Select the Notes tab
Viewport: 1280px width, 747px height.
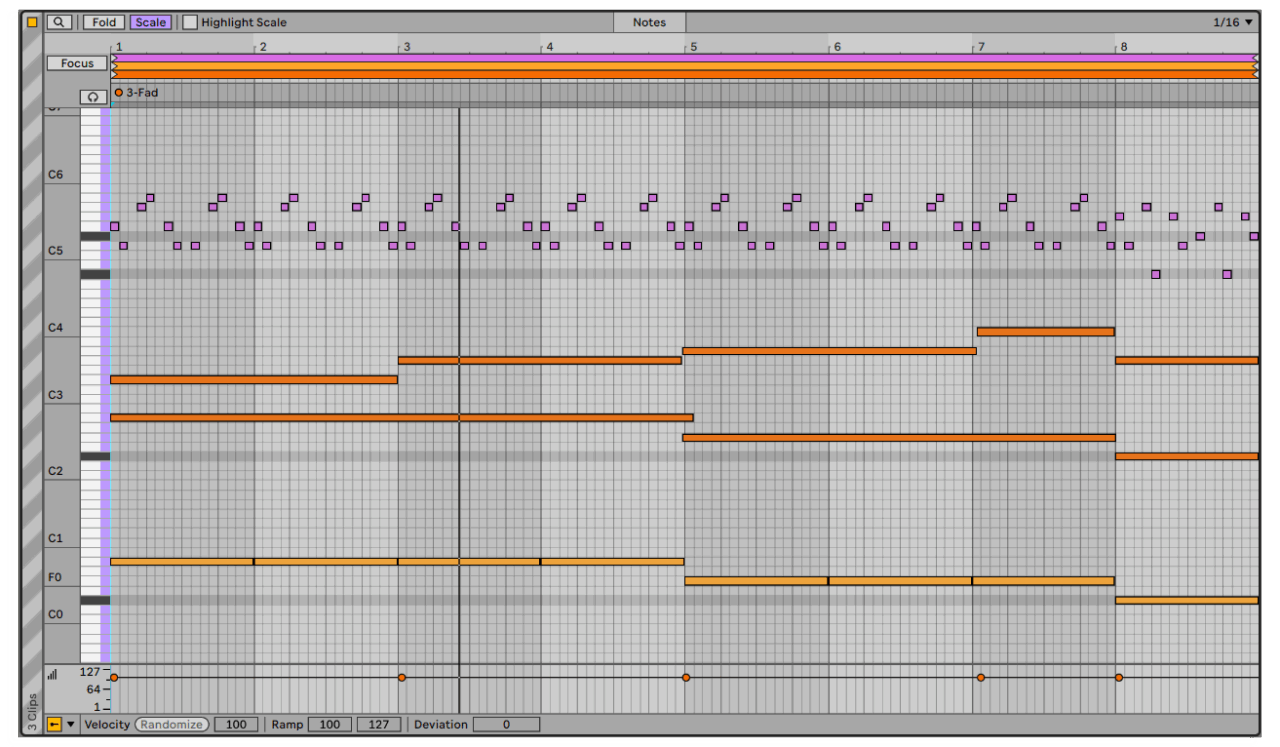[649, 22]
